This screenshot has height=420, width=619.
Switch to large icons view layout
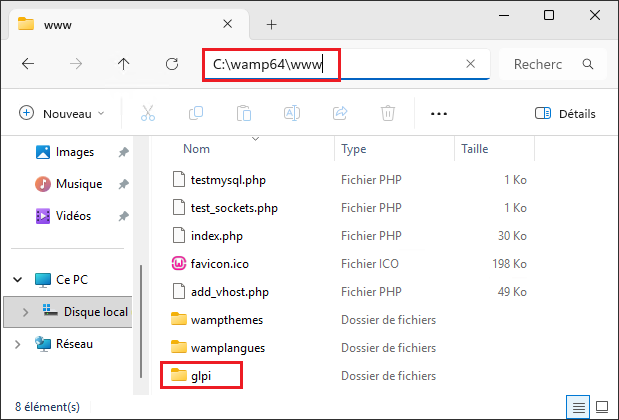(602, 407)
